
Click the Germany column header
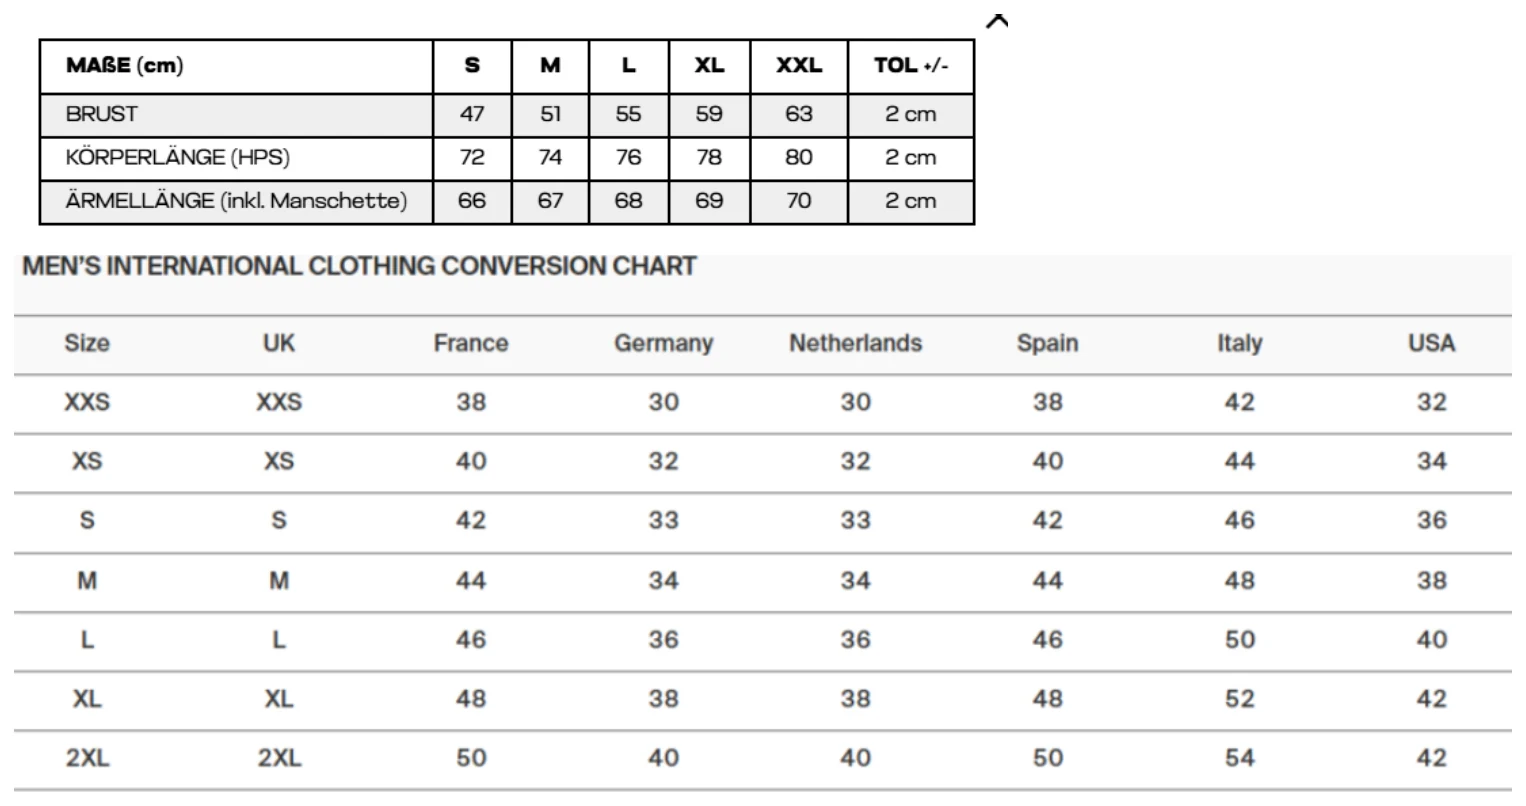point(663,343)
